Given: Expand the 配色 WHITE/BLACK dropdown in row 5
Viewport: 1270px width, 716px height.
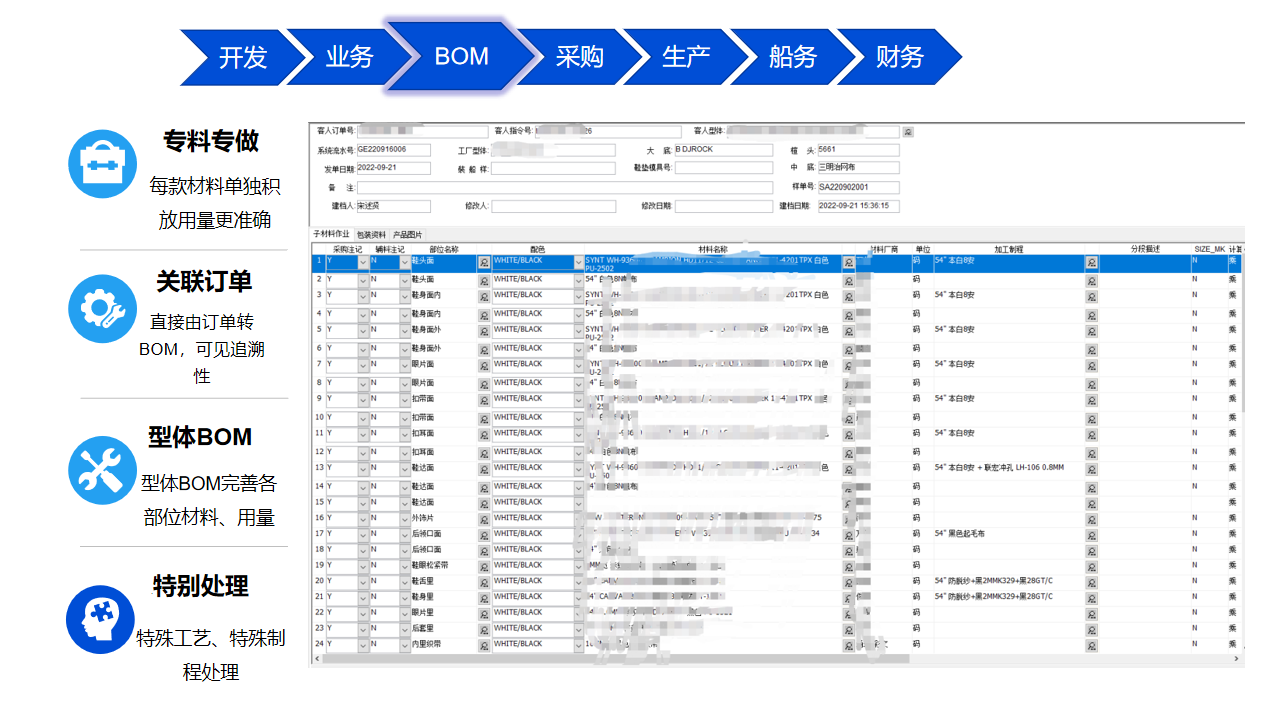Looking at the screenshot, I should tap(578, 331).
